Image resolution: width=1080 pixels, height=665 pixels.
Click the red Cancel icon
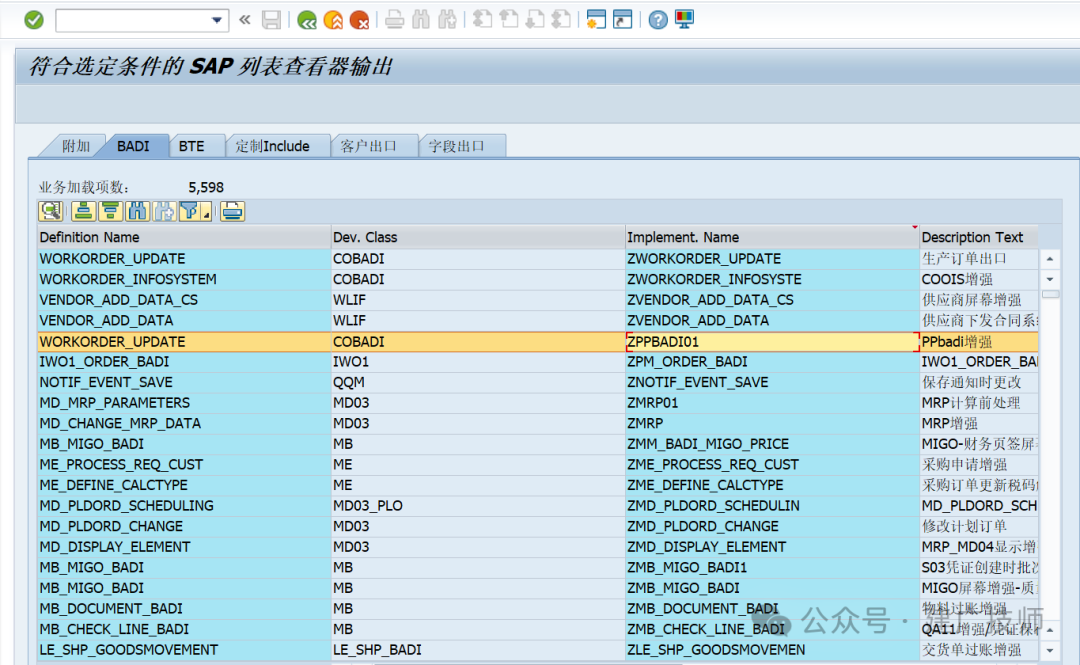(360, 20)
